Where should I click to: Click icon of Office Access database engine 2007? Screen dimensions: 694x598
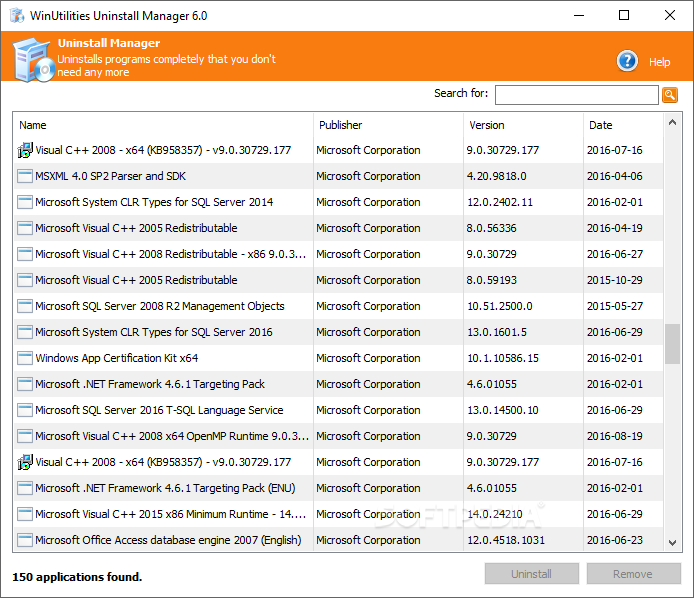pyautogui.click(x=25, y=540)
